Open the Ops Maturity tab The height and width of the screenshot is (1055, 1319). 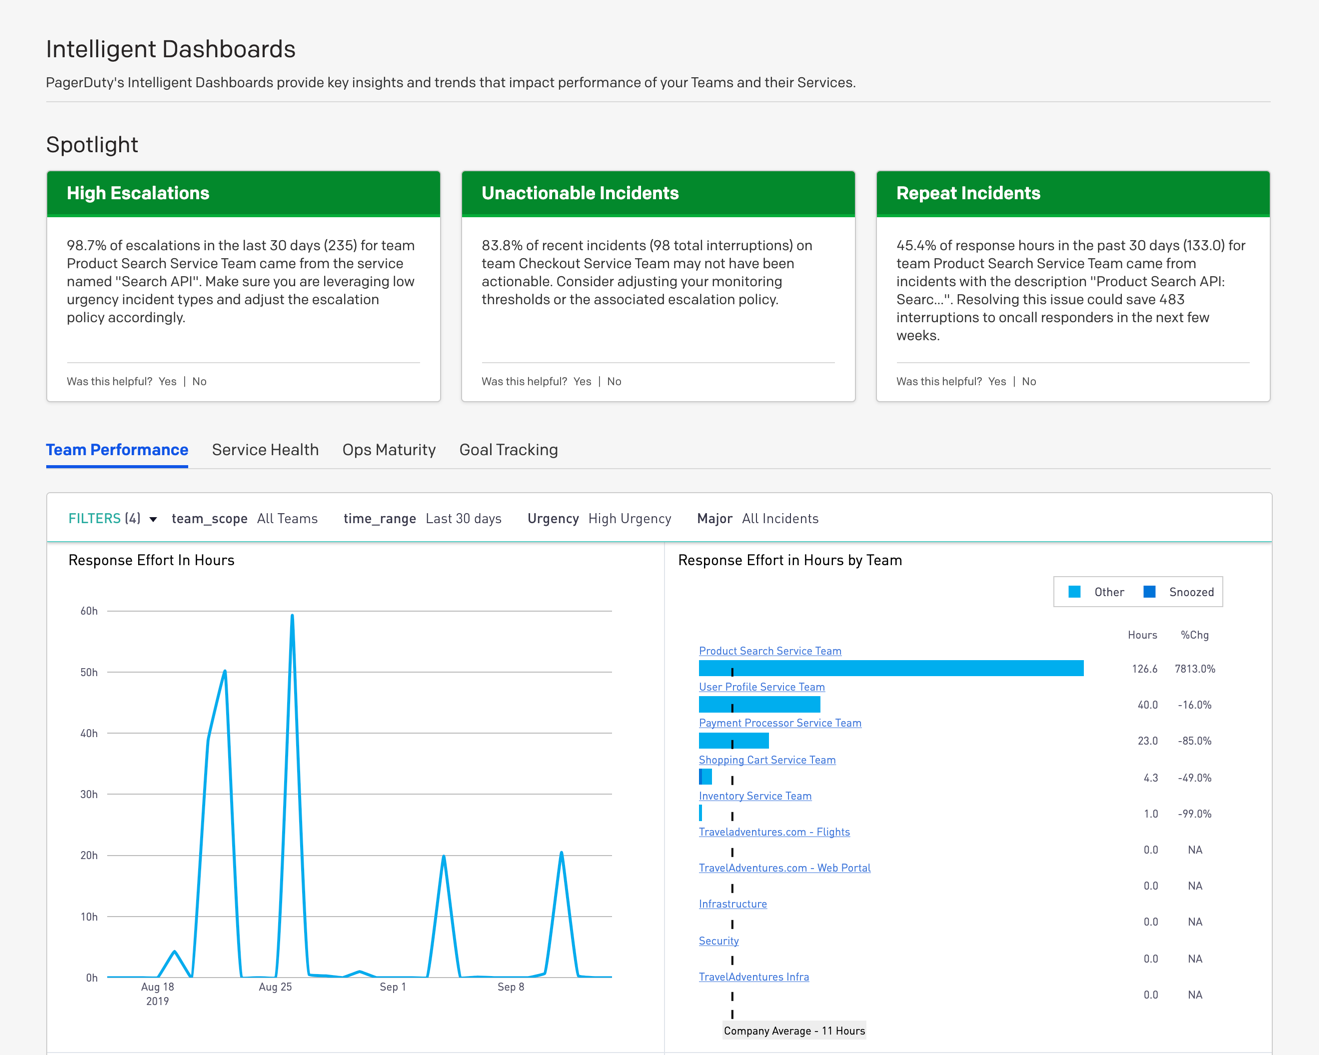tap(388, 450)
